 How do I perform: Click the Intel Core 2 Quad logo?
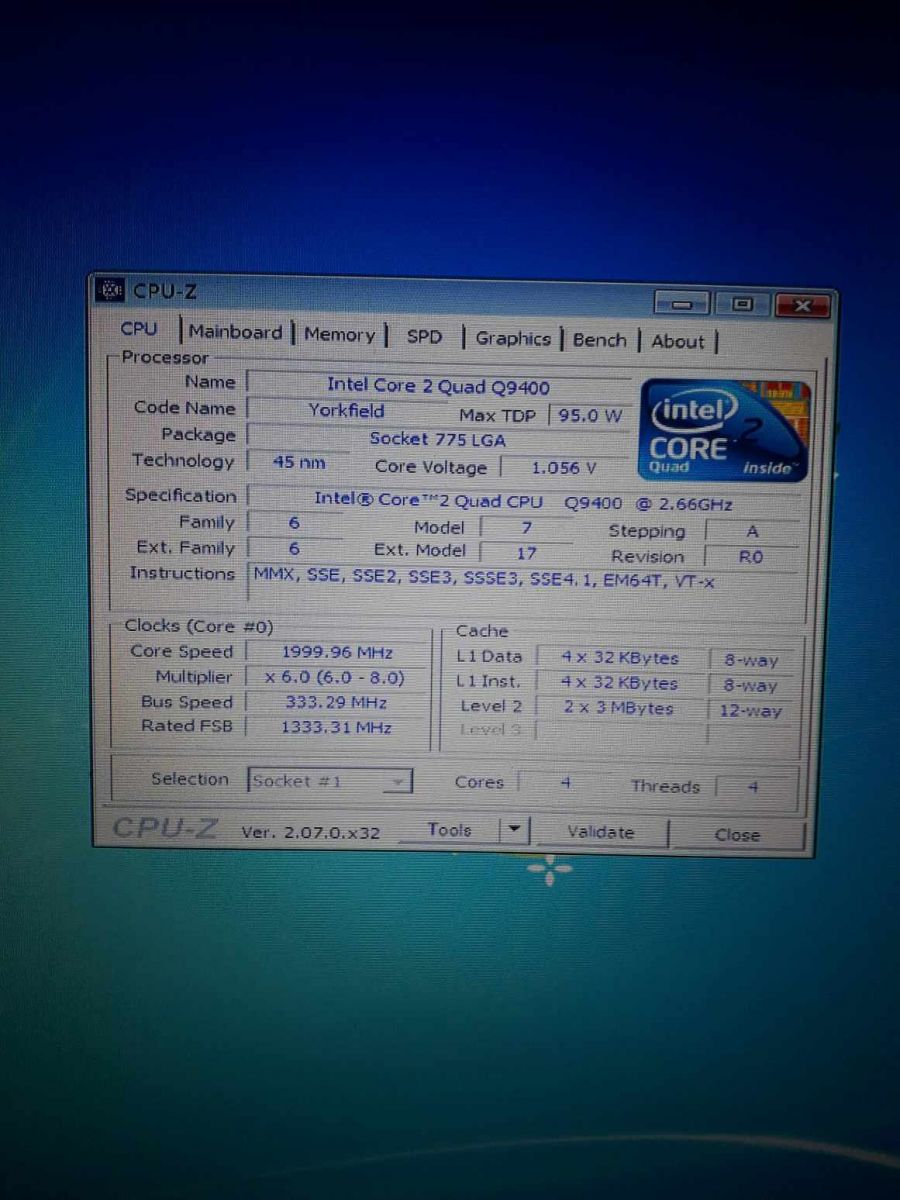724,431
